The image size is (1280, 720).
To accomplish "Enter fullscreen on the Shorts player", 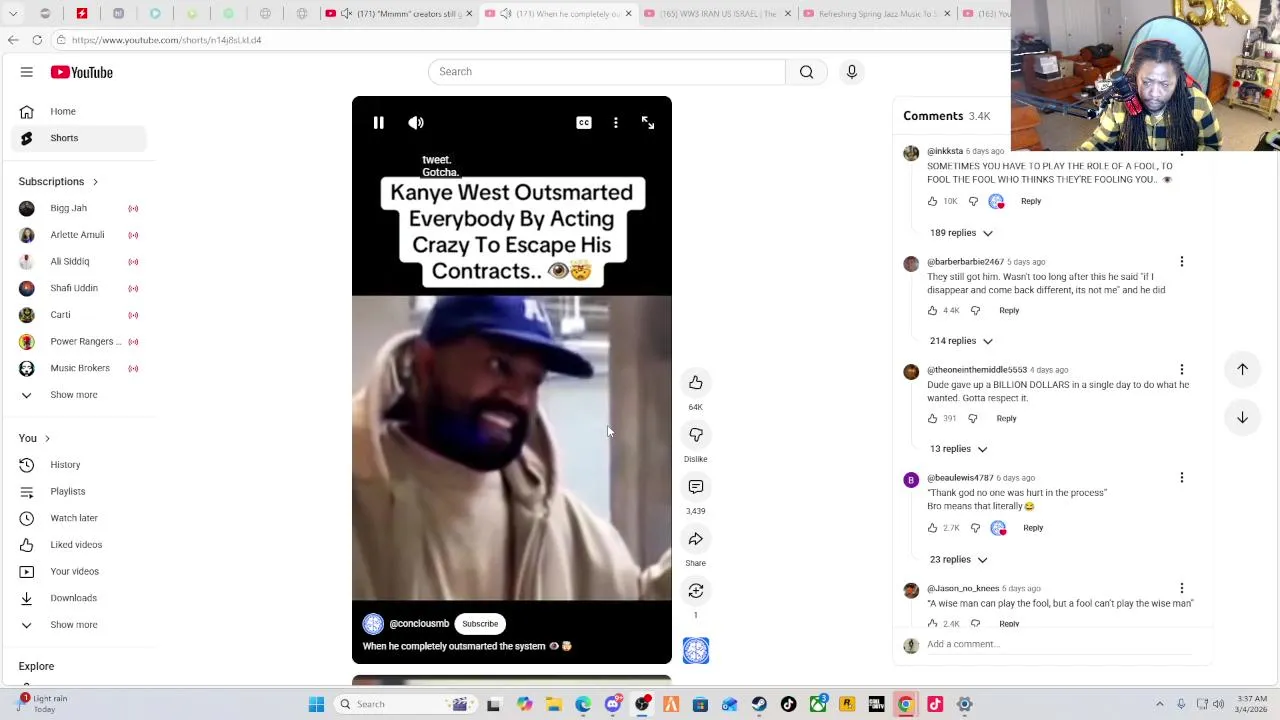I will click(648, 122).
